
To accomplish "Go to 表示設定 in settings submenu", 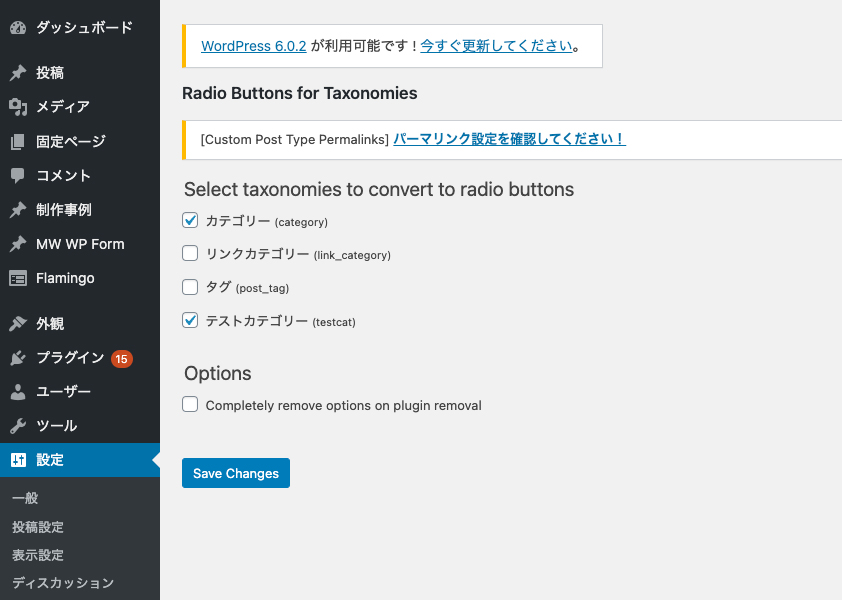I will coord(38,555).
